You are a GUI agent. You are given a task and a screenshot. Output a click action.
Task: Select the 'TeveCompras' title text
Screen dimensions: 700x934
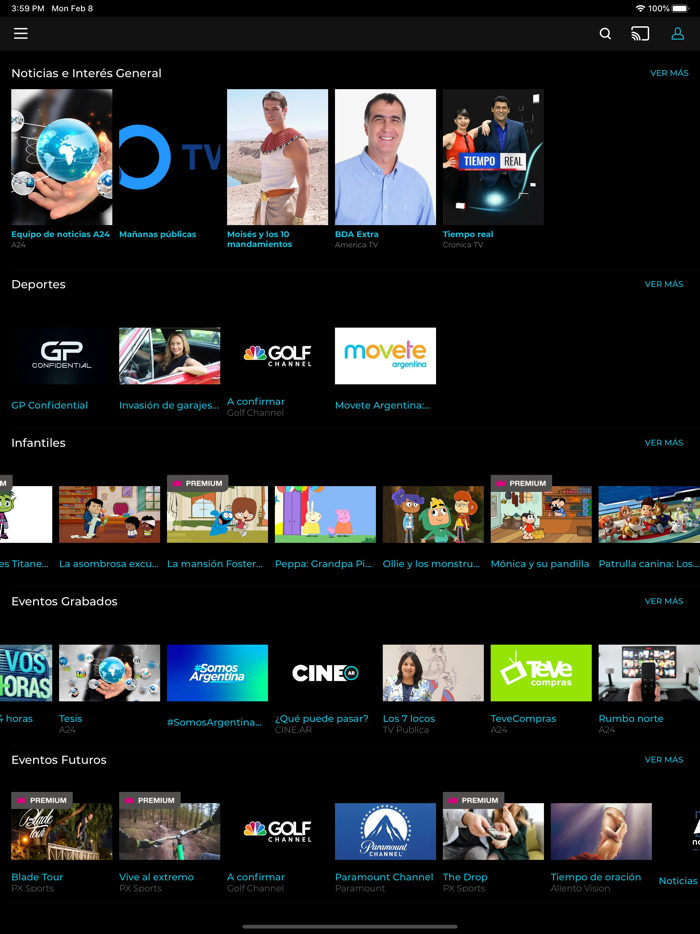pos(523,718)
